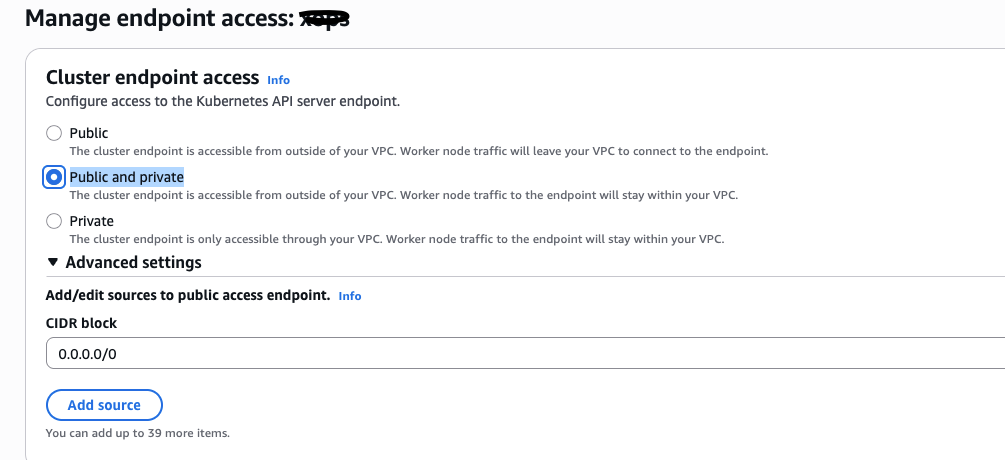Click the highlighted "Public and private" label text

click(x=127, y=177)
